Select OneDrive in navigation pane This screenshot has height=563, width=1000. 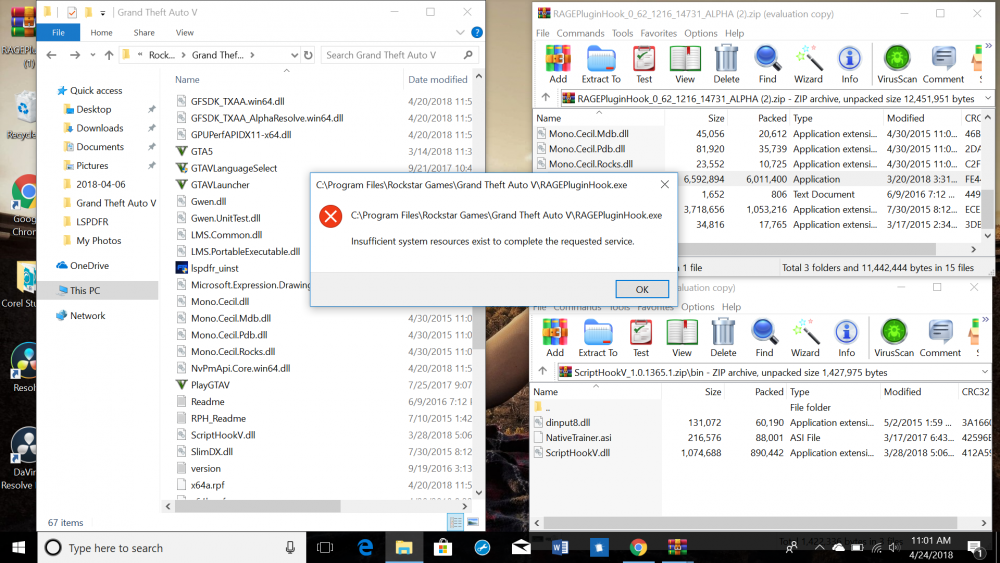89,265
